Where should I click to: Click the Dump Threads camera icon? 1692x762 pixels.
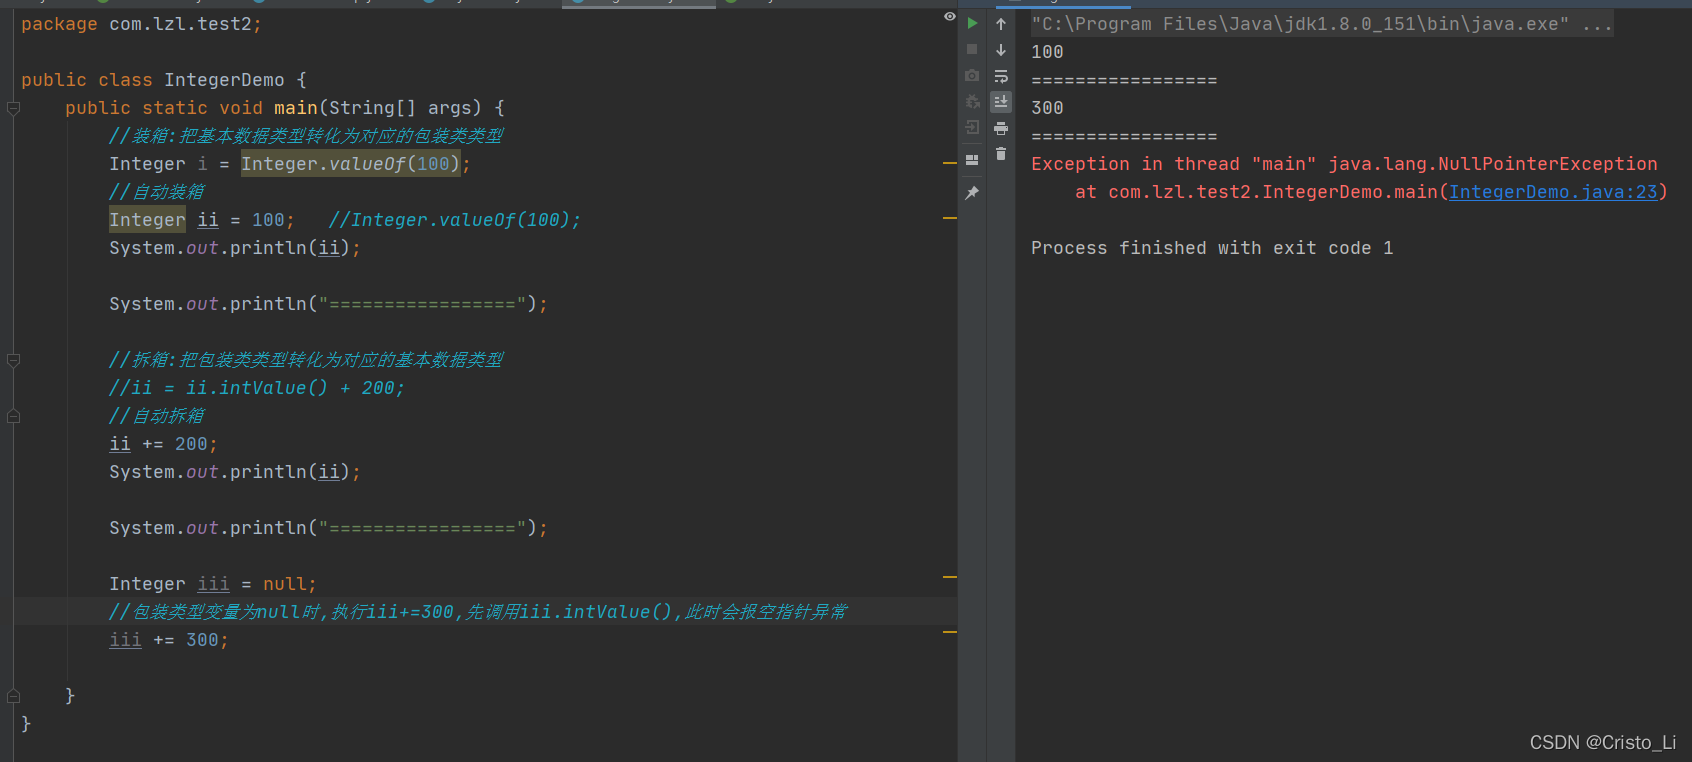coord(972,75)
